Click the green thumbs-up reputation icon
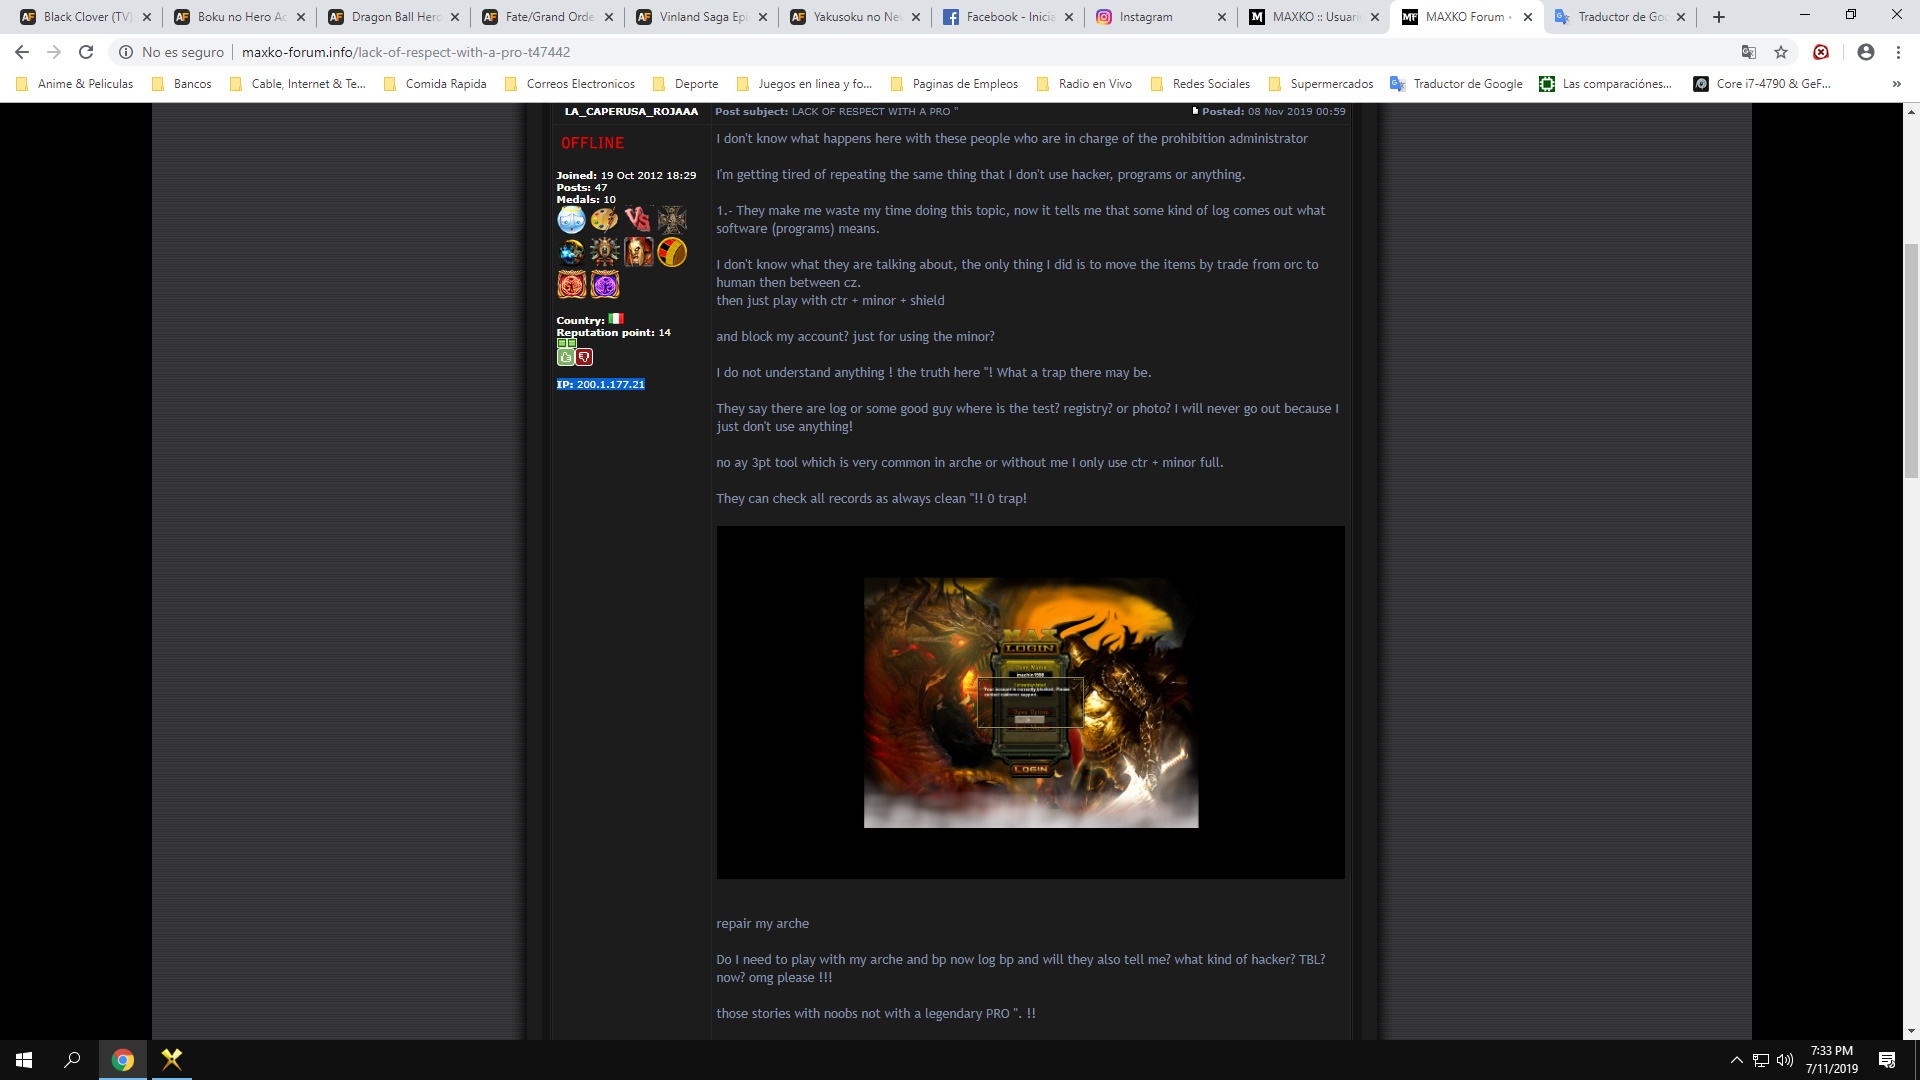Screen dimensions: 1920x1080 coord(566,357)
